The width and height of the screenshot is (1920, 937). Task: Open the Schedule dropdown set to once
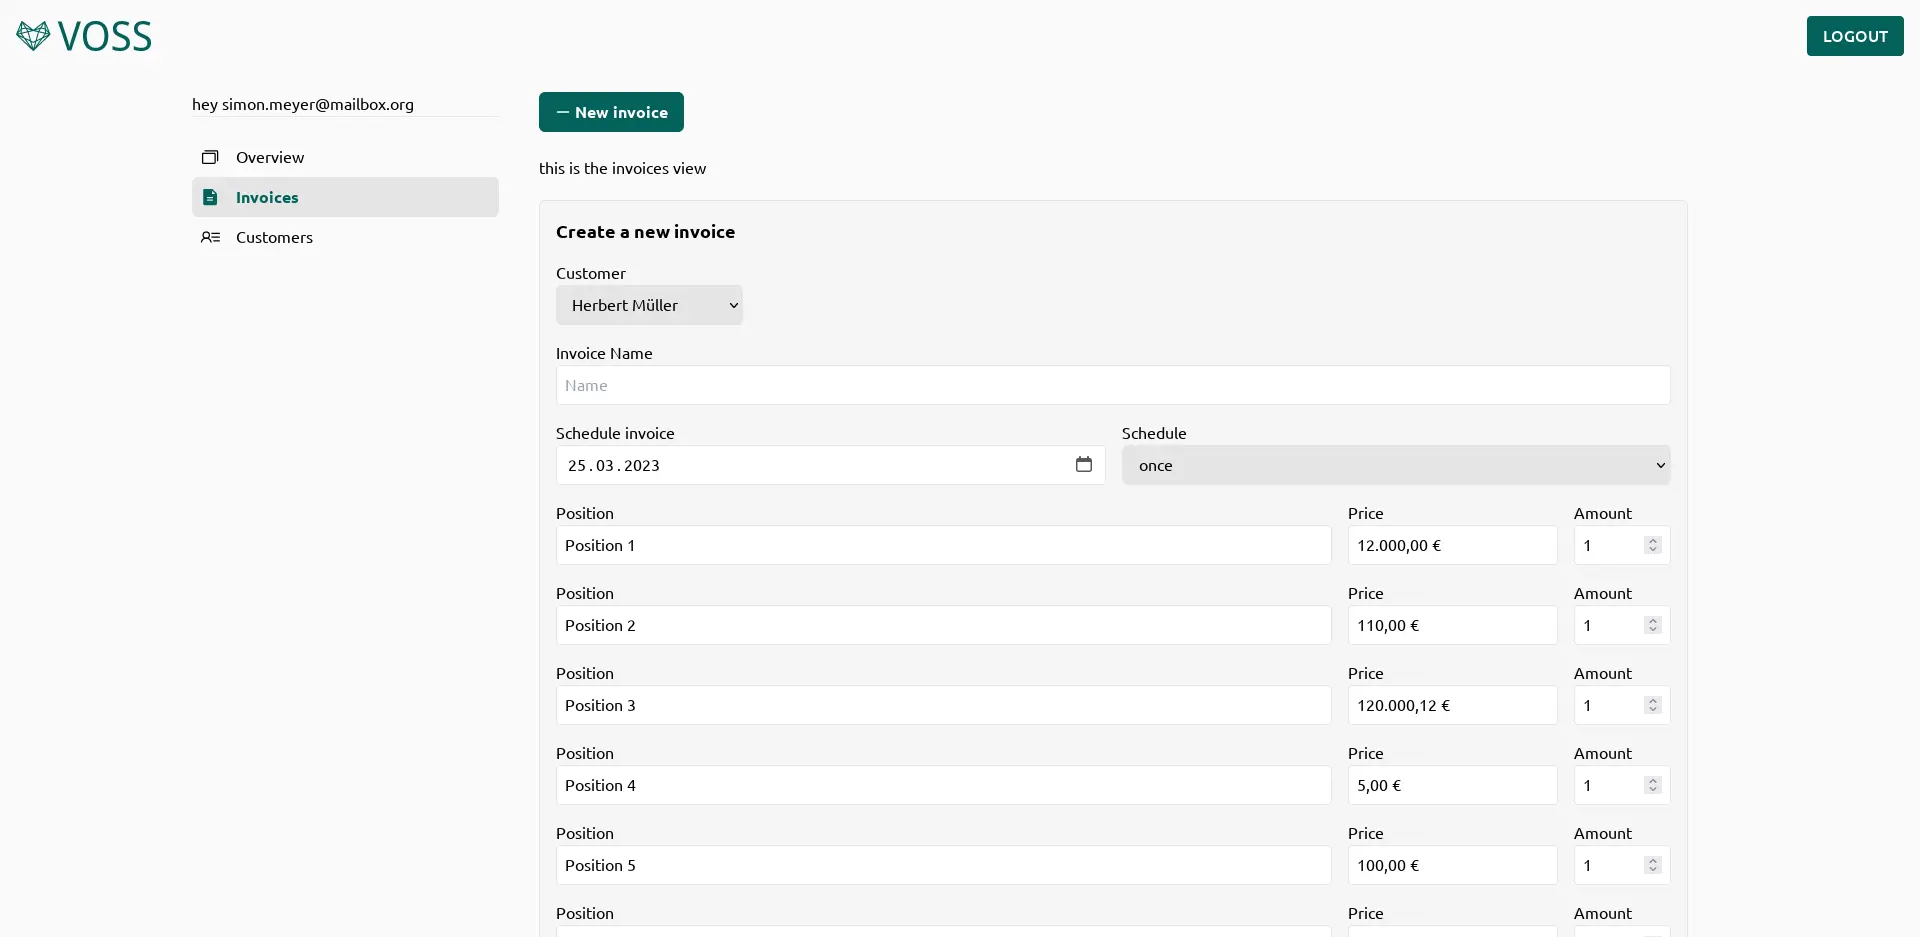coord(1395,465)
